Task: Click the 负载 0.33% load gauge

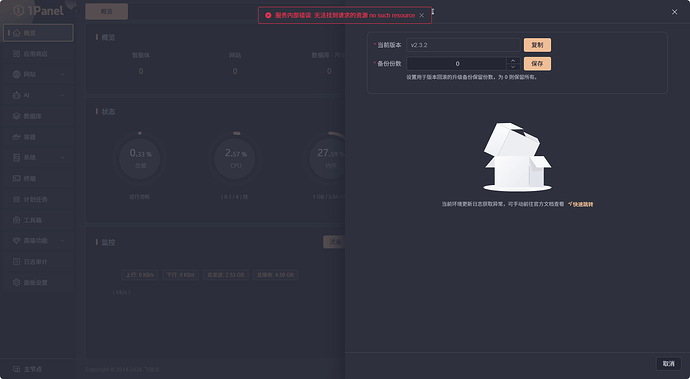Action: 140,158
